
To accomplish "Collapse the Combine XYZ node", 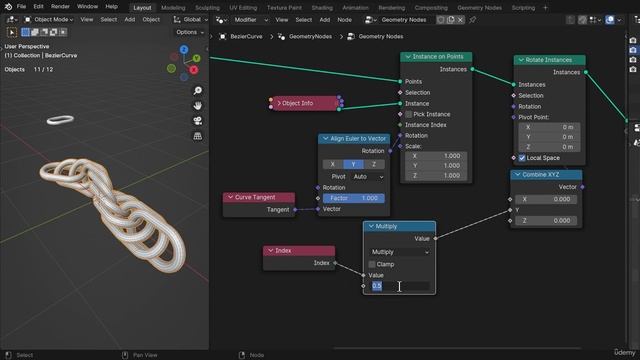I will [518, 174].
